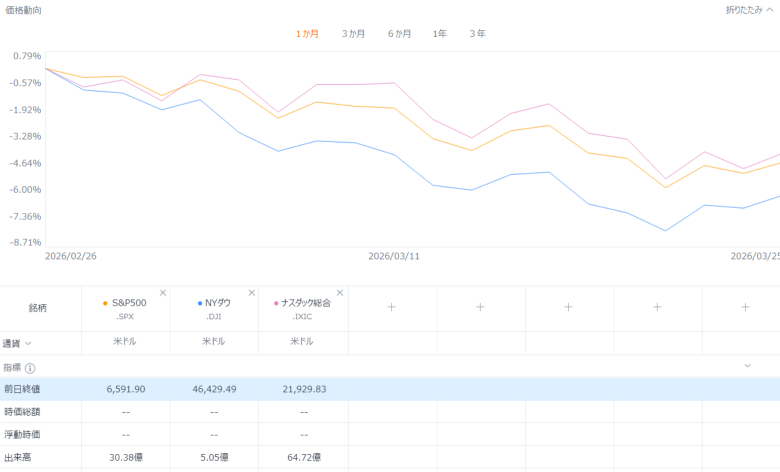Image resolution: width=780 pixels, height=472 pixels.
Task: Click the 64.72億 volume cell
Action: [x=304, y=458]
